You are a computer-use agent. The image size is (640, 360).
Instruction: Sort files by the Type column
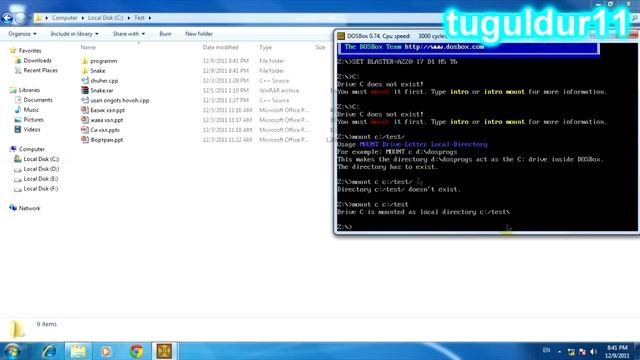click(x=265, y=47)
